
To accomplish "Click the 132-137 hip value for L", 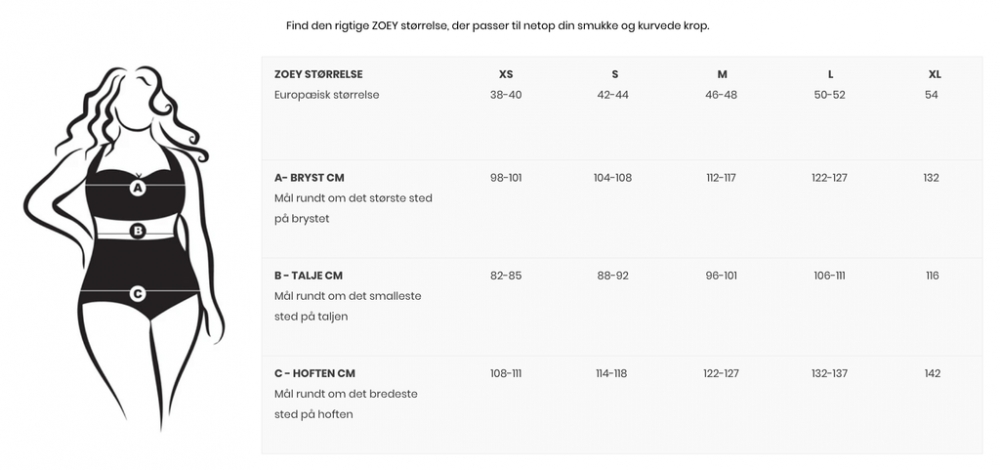I will (830, 374).
